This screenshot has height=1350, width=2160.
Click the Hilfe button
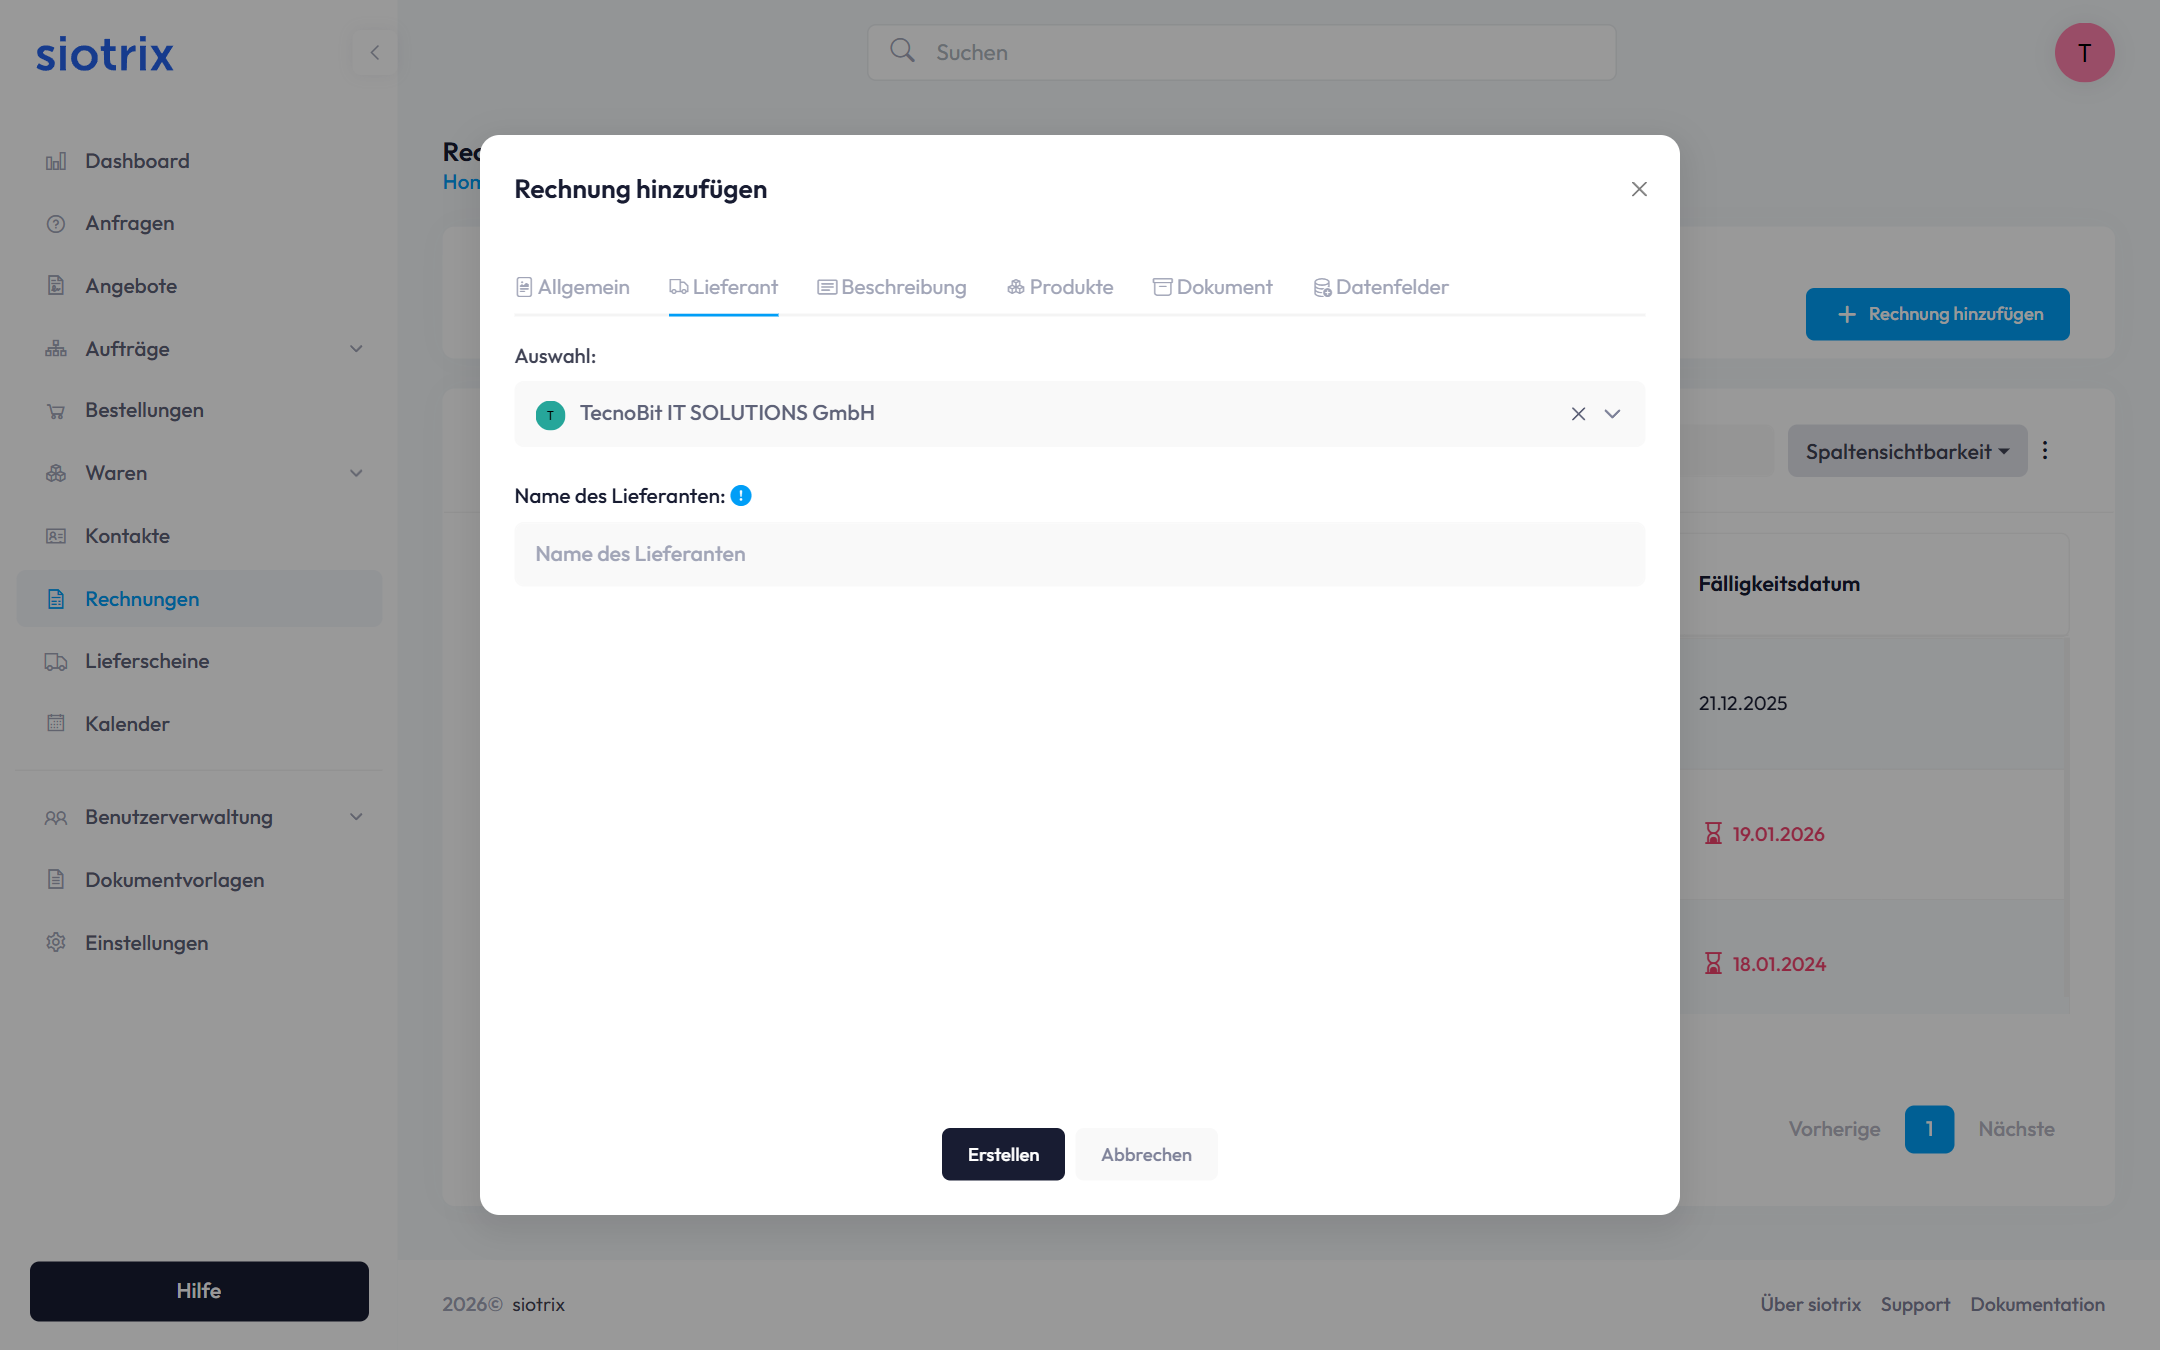(x=199, y=1290)
